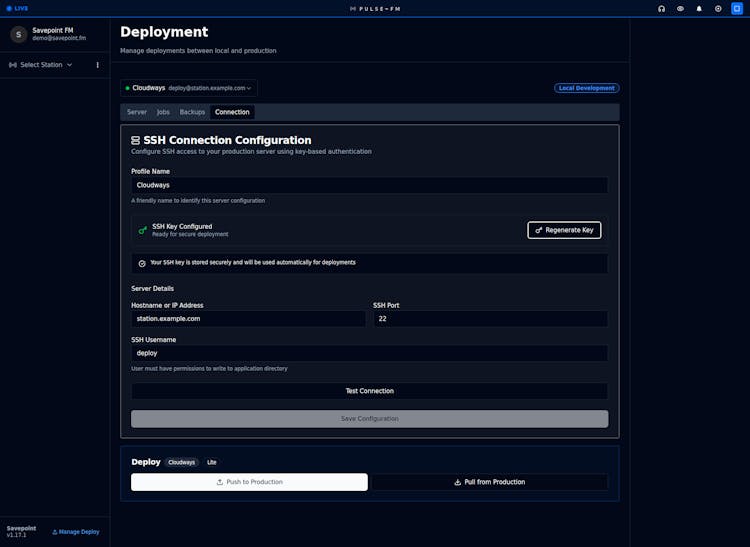Click the Pulse FM logo
750x547 pixels.
point(374,8)
